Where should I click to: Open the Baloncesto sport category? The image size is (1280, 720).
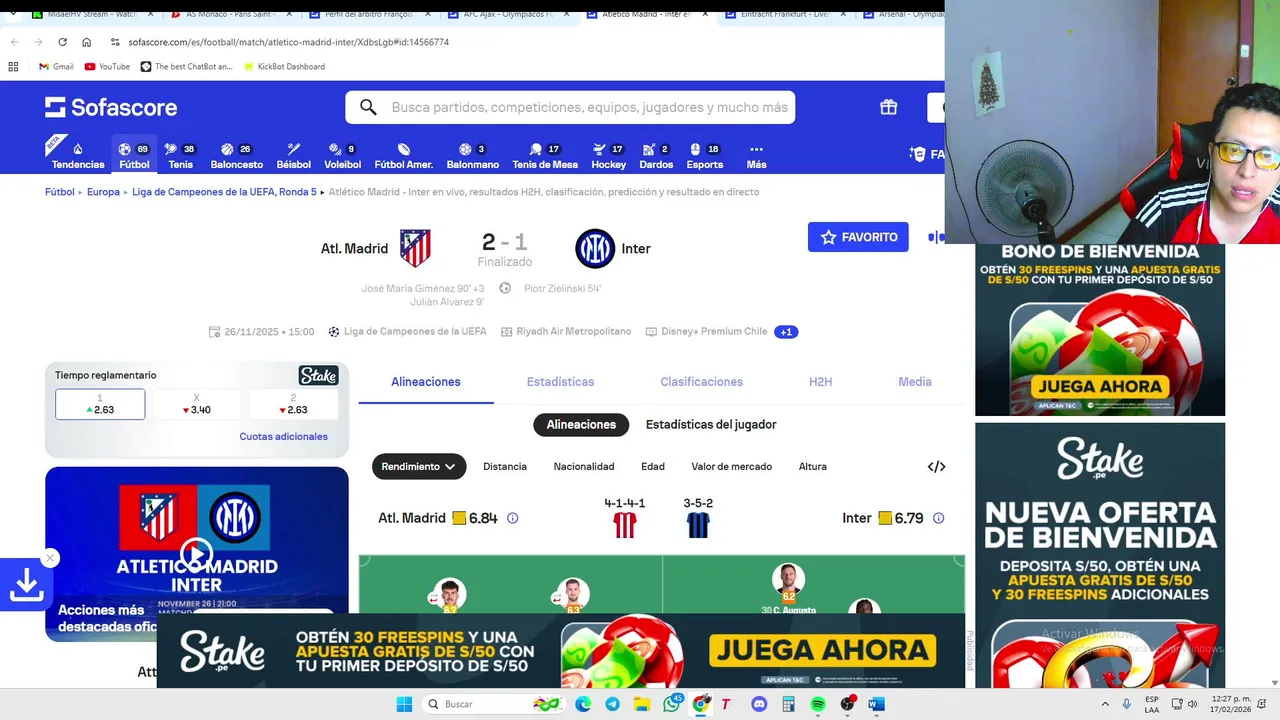(236, 156)
